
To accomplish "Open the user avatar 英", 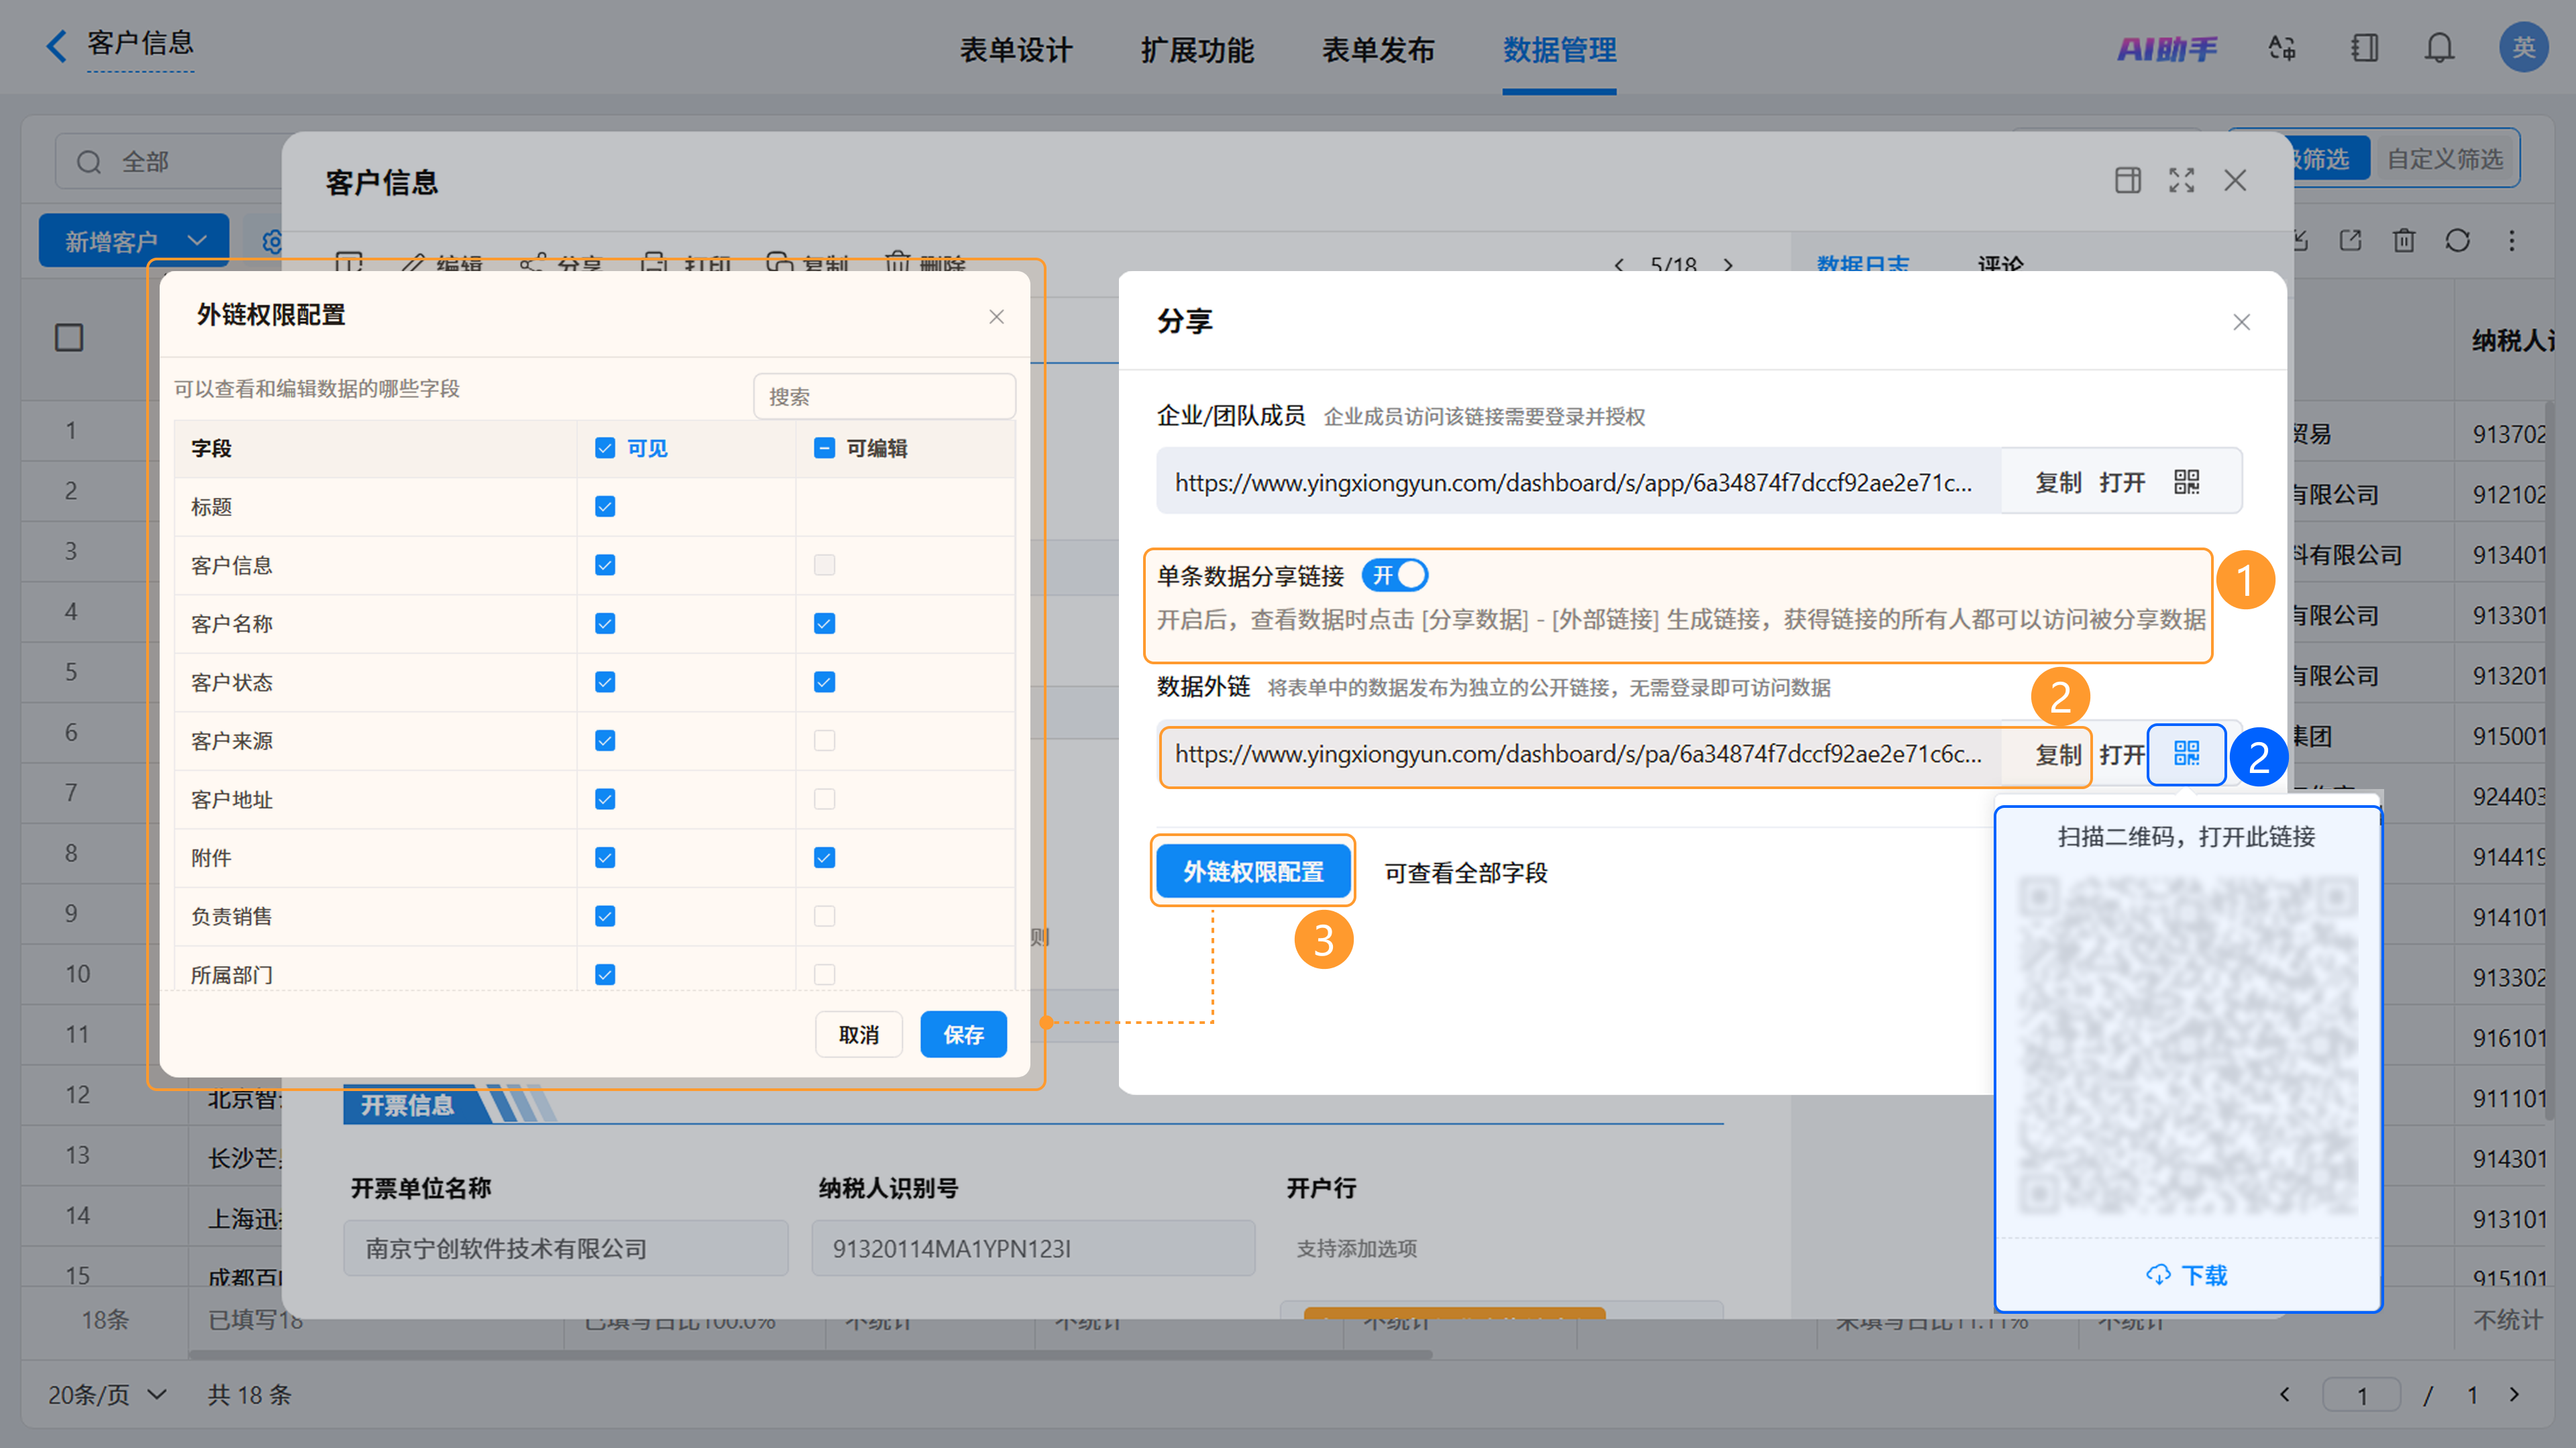I will (2523, 47).
